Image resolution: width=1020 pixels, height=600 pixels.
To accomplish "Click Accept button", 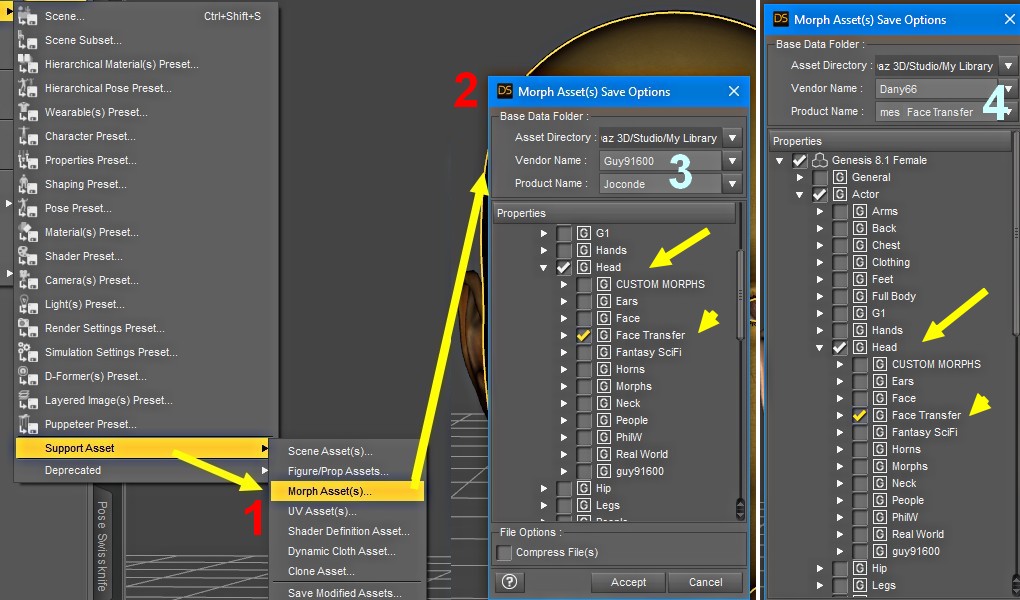I will click(628, 582).
